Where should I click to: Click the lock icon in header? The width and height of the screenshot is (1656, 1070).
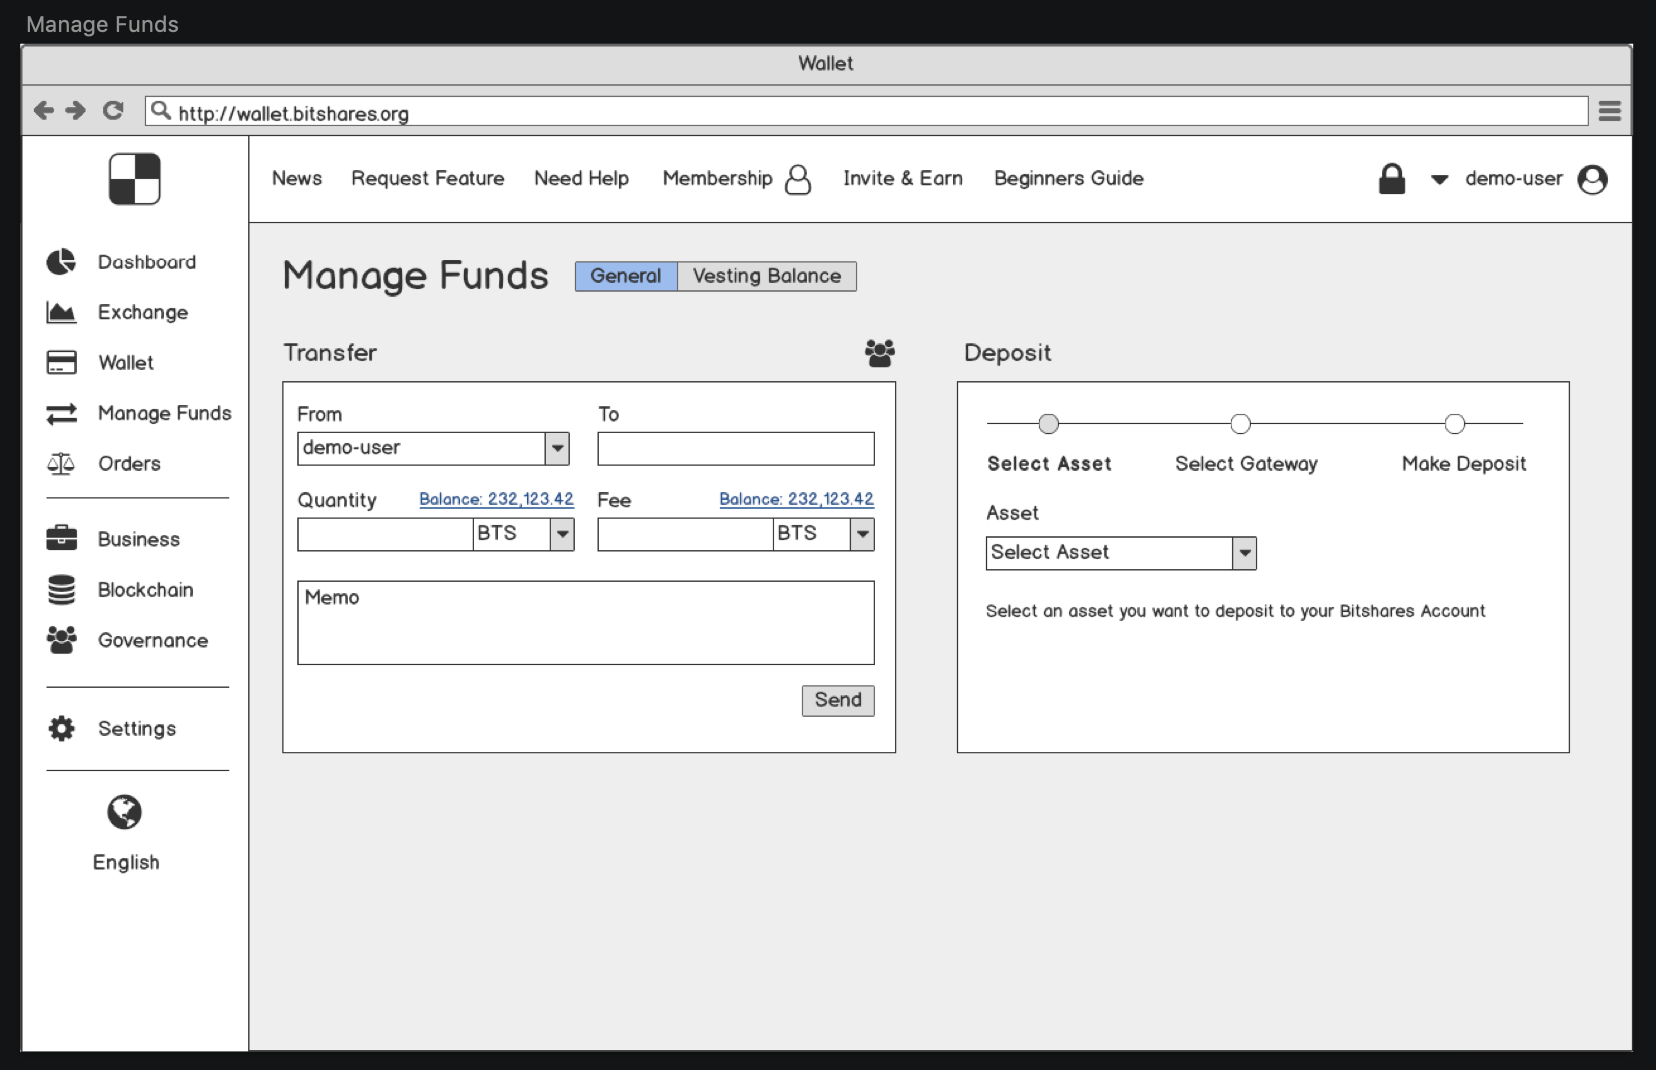tap(1392, 179)
